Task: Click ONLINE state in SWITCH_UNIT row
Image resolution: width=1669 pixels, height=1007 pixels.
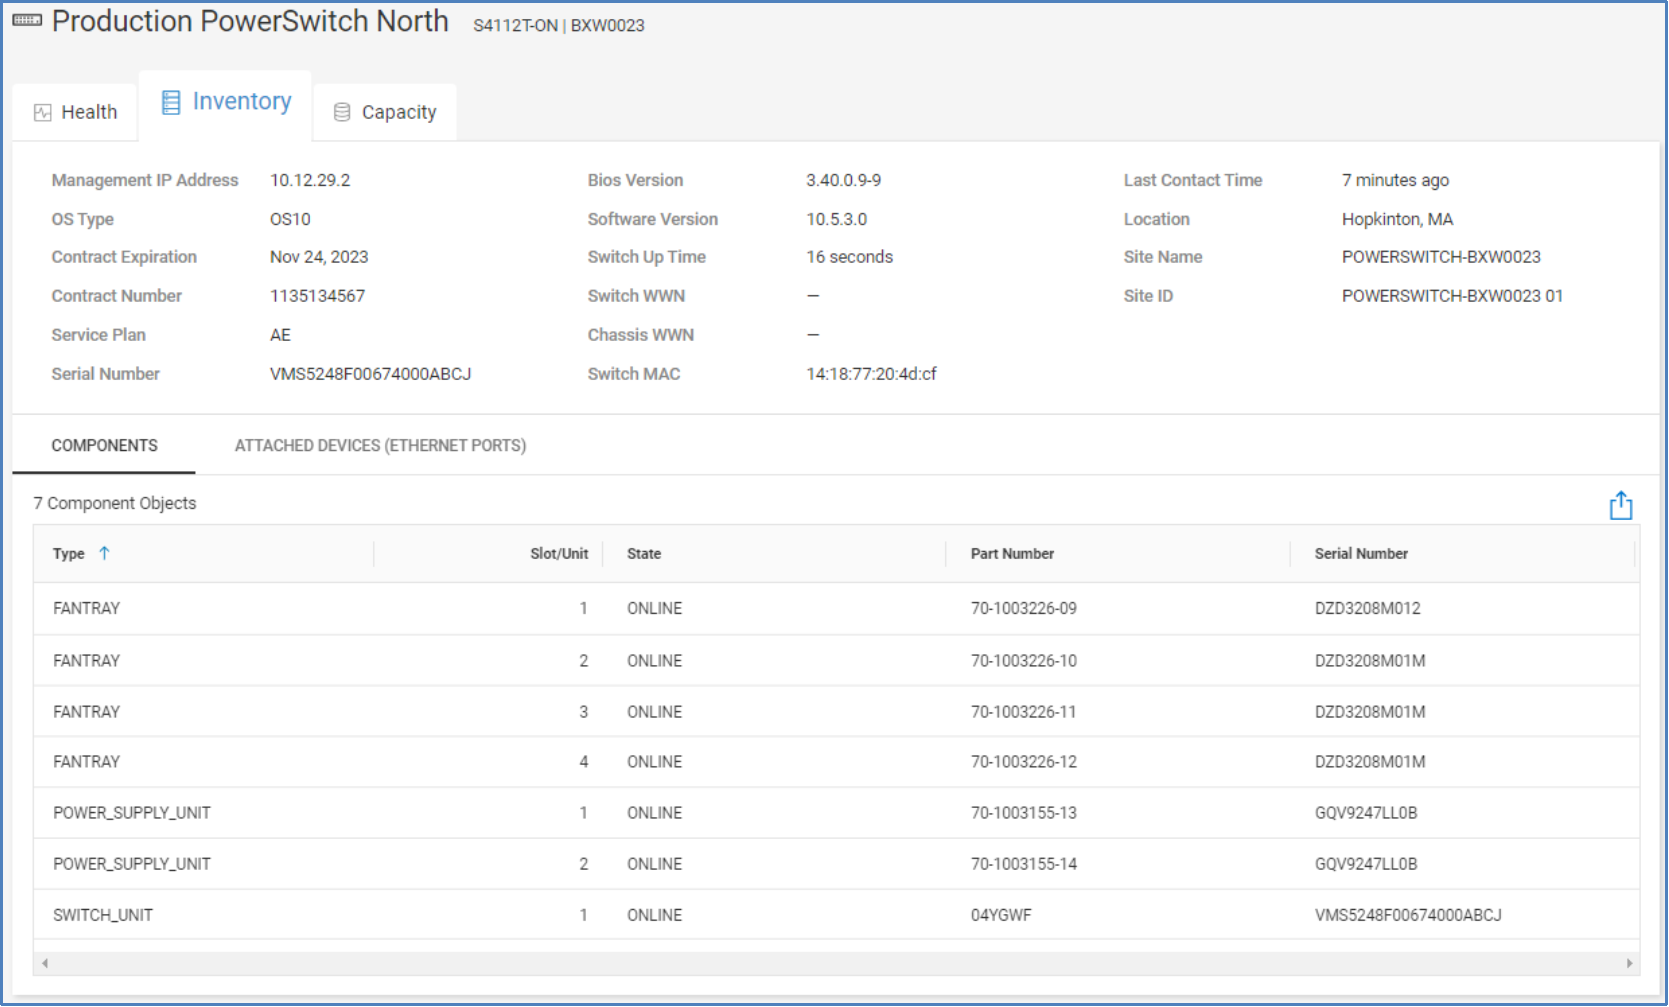Action: click(654, 915)
